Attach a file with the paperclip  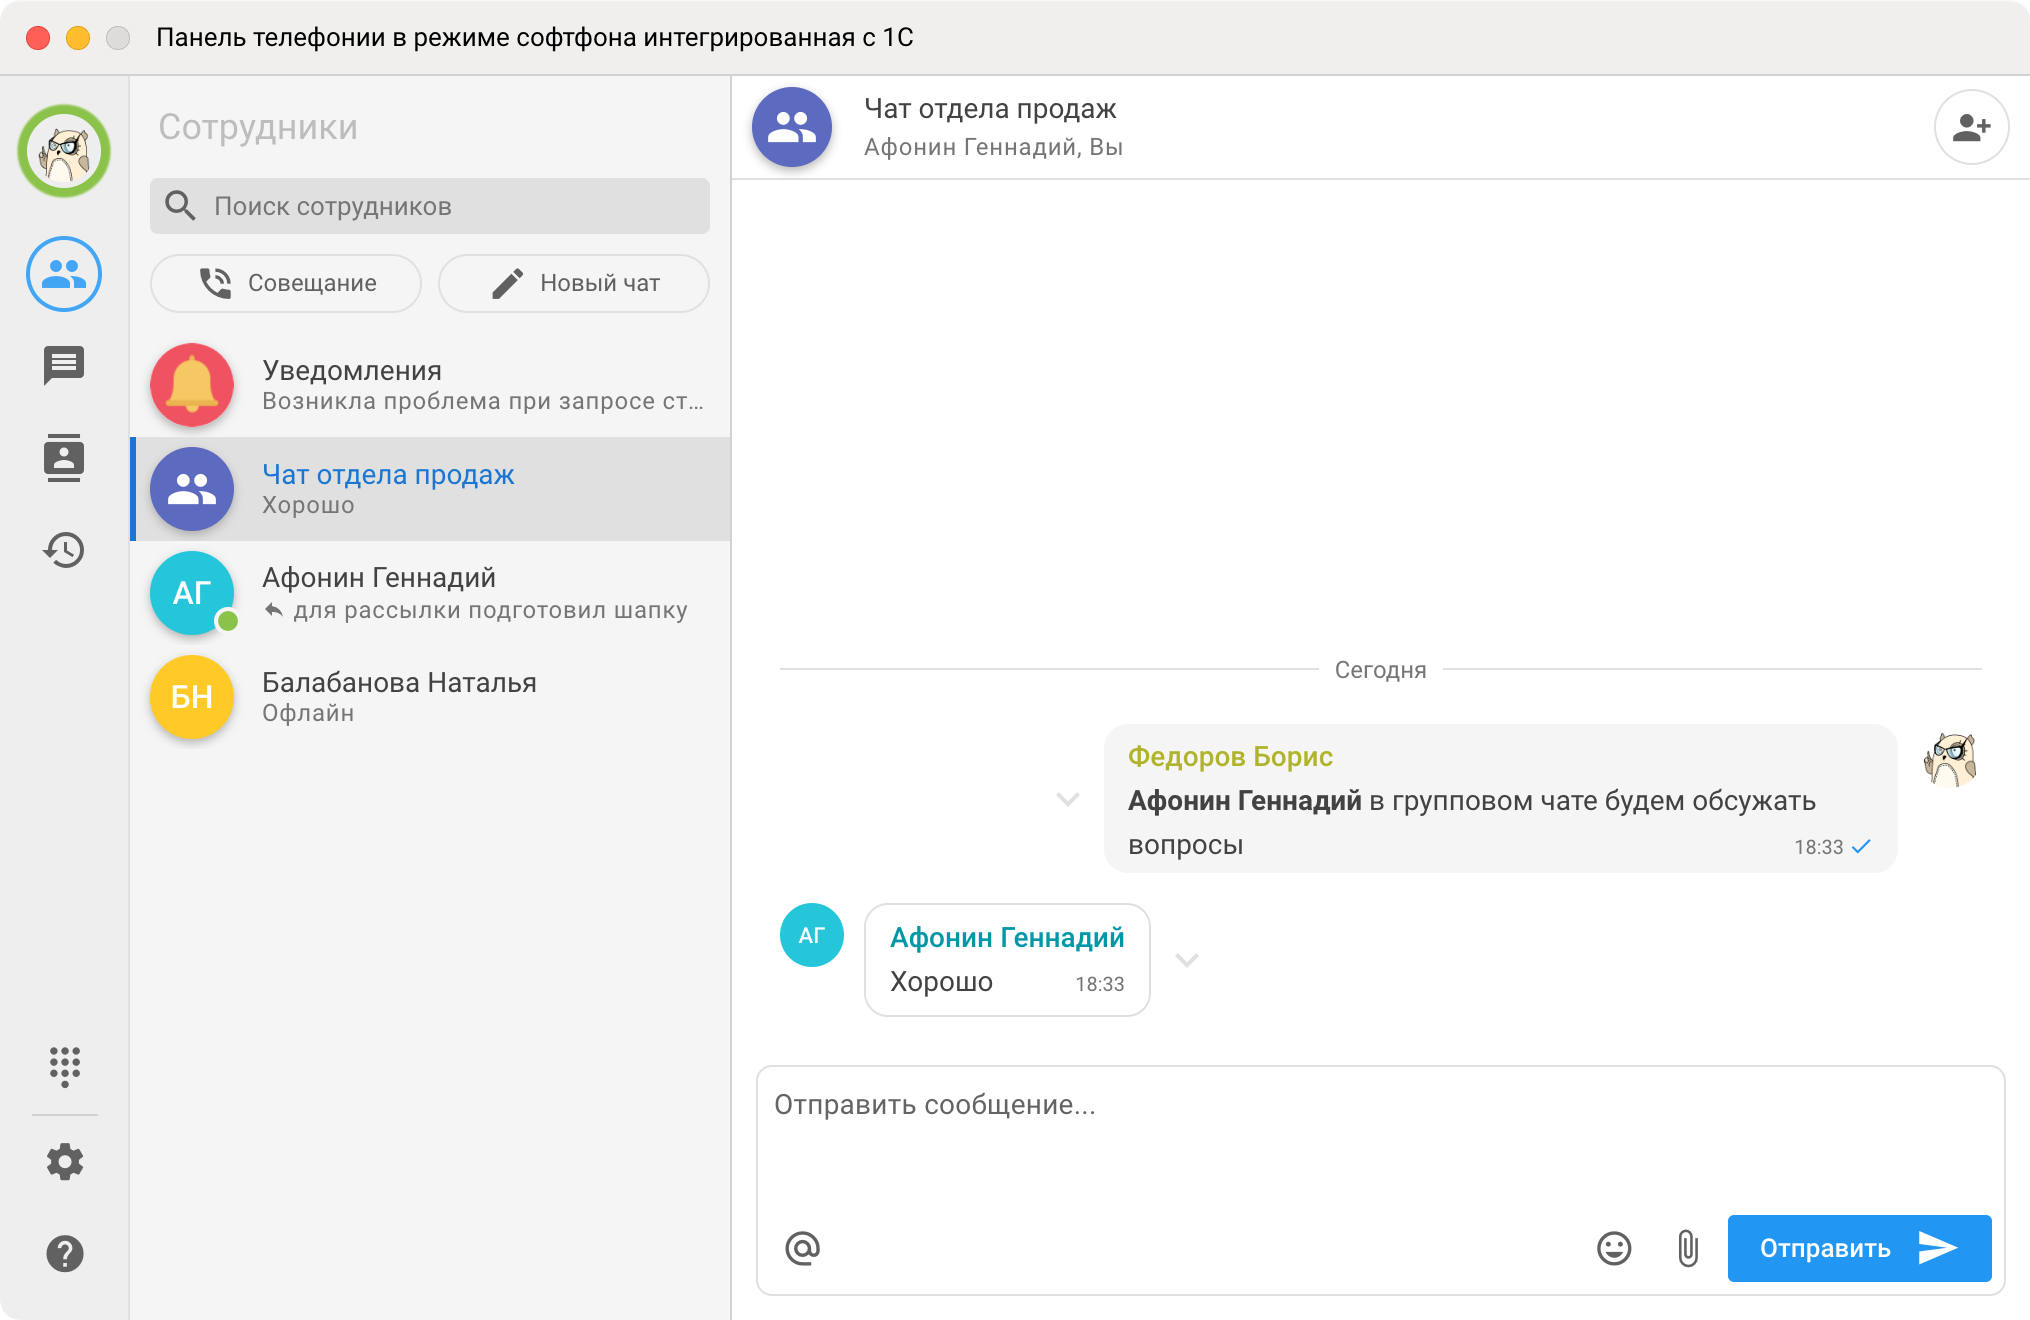click(x=1688, y=1248)
